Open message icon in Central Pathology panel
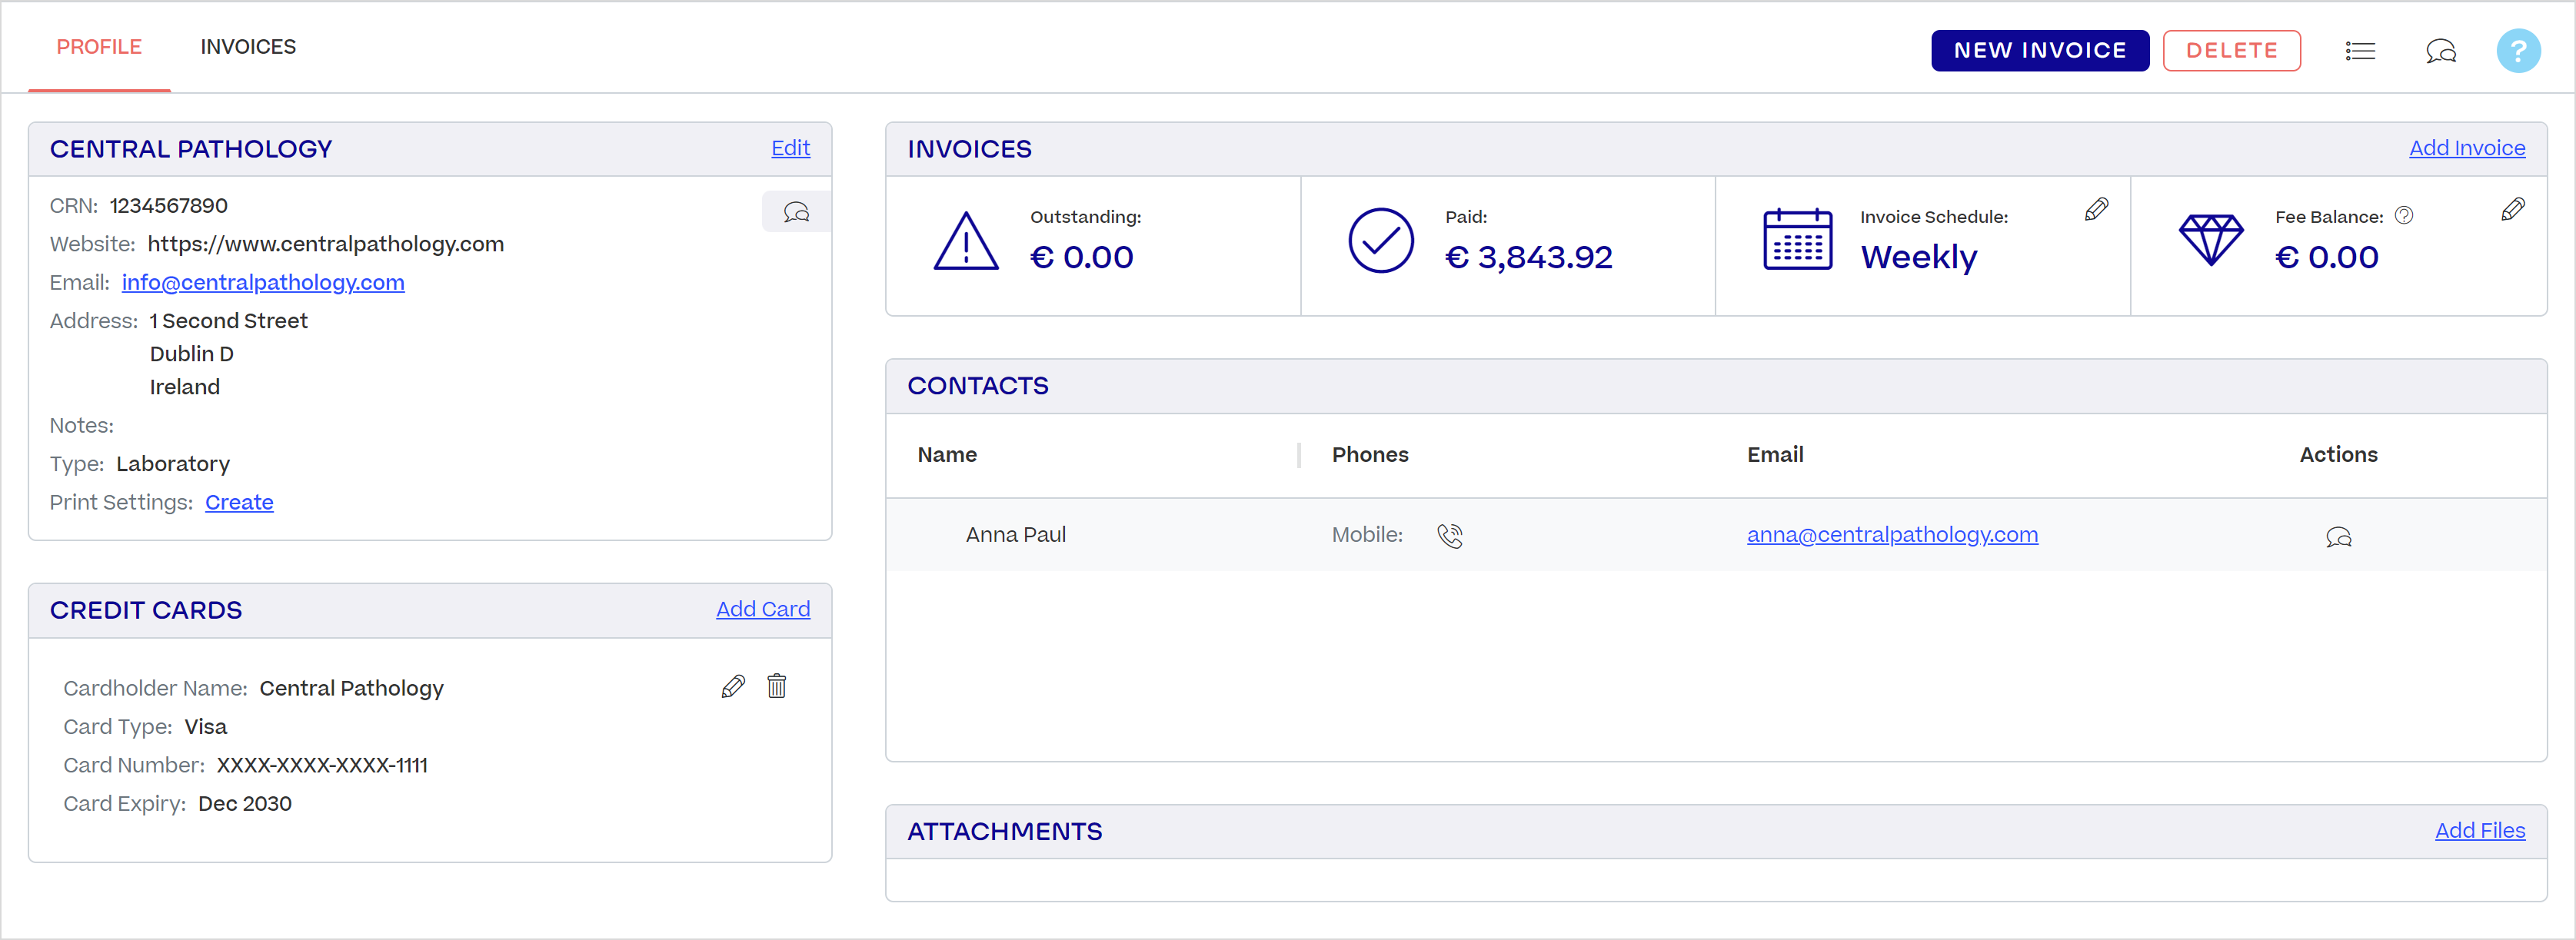2576x940 pixels. click(796, 212)
